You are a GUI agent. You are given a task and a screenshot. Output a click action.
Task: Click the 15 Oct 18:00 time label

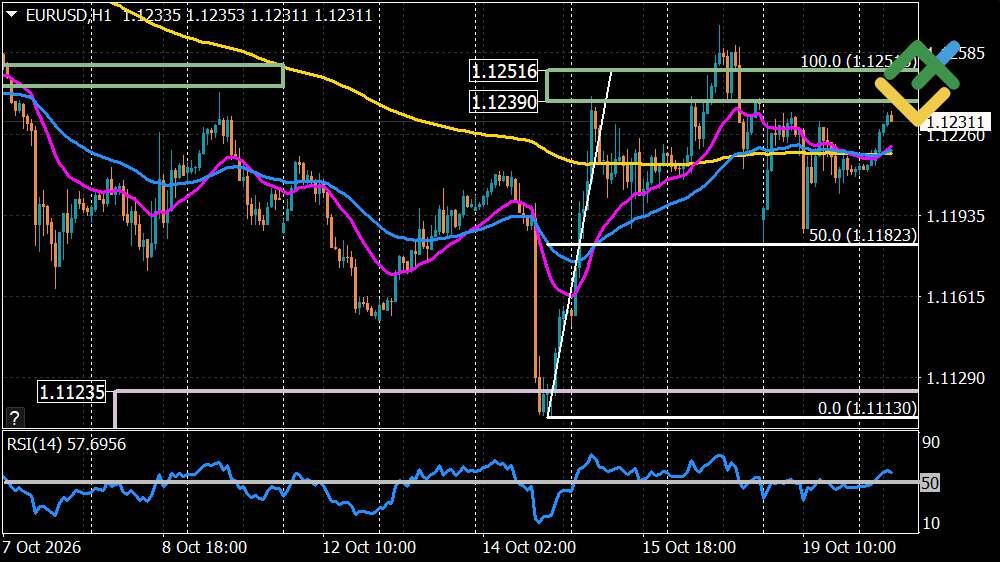[x=689, y=547]
